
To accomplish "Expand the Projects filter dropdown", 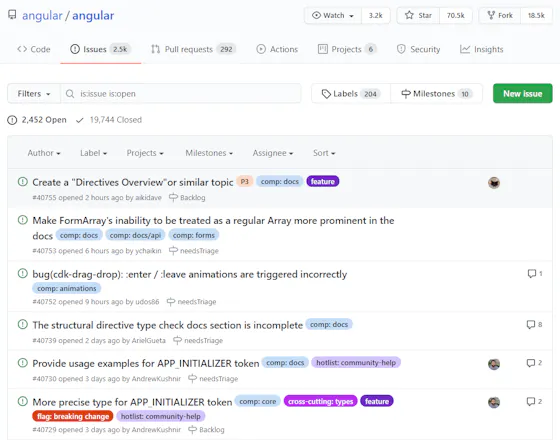I will tap(145, 153).
